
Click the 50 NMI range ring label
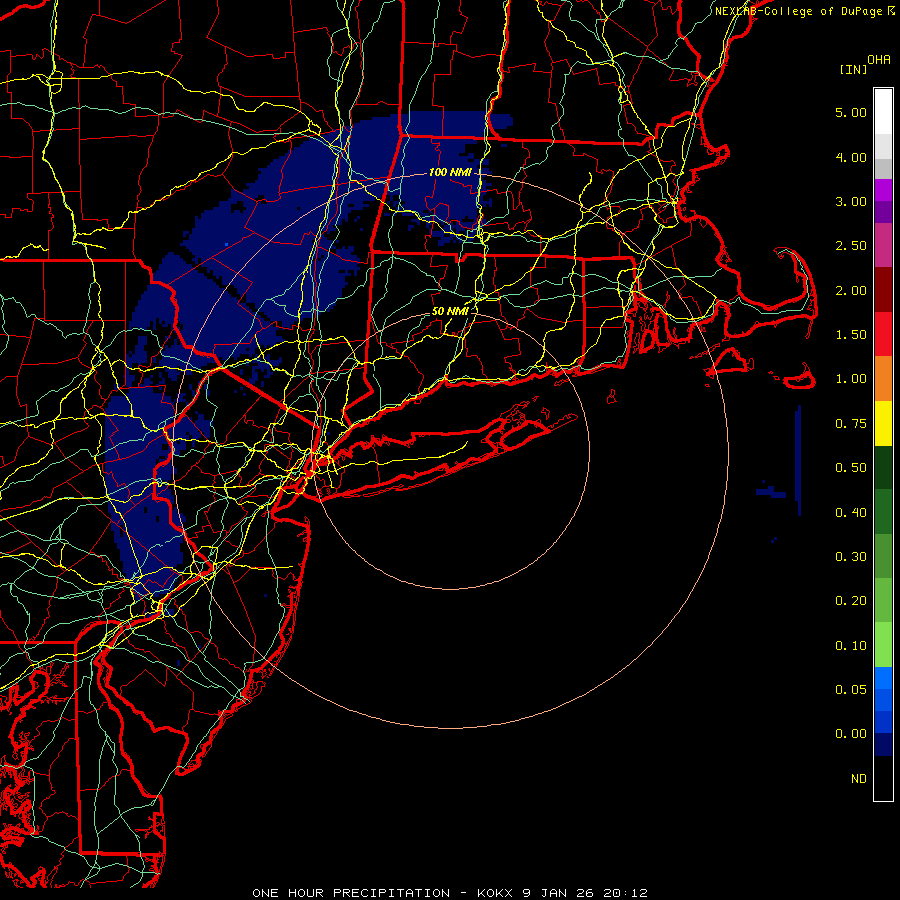point(450,311)
